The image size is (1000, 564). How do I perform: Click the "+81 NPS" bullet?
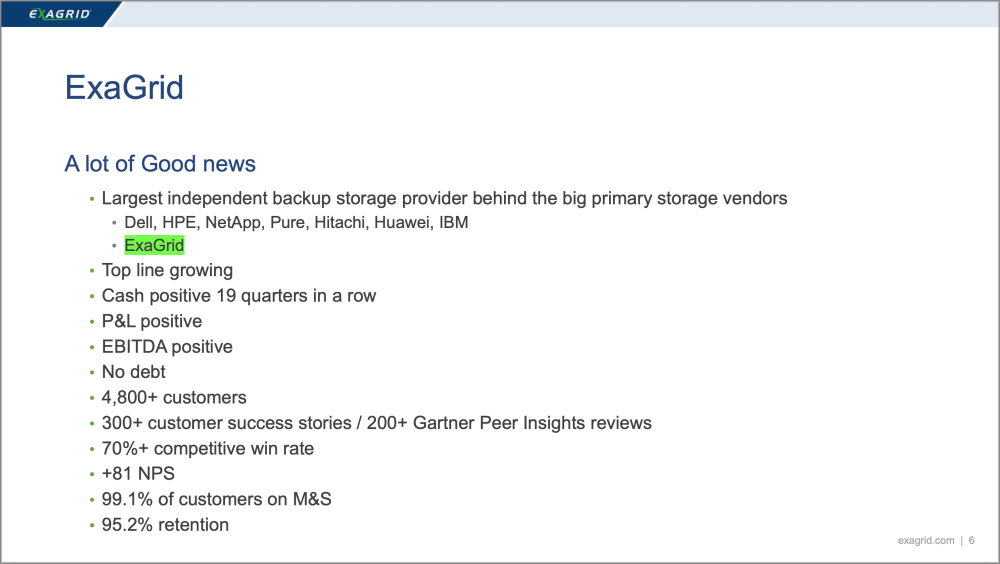(137, 474)
